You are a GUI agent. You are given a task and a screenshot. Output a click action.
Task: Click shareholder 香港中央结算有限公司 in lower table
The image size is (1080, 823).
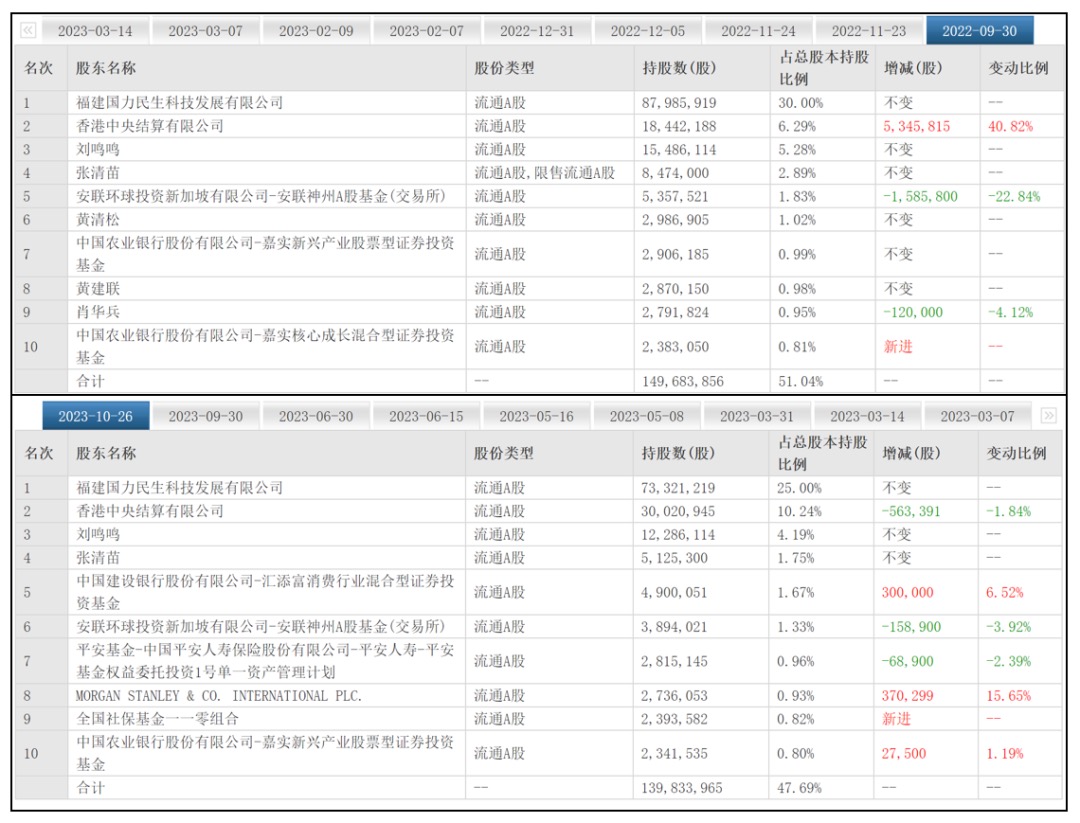150,511
